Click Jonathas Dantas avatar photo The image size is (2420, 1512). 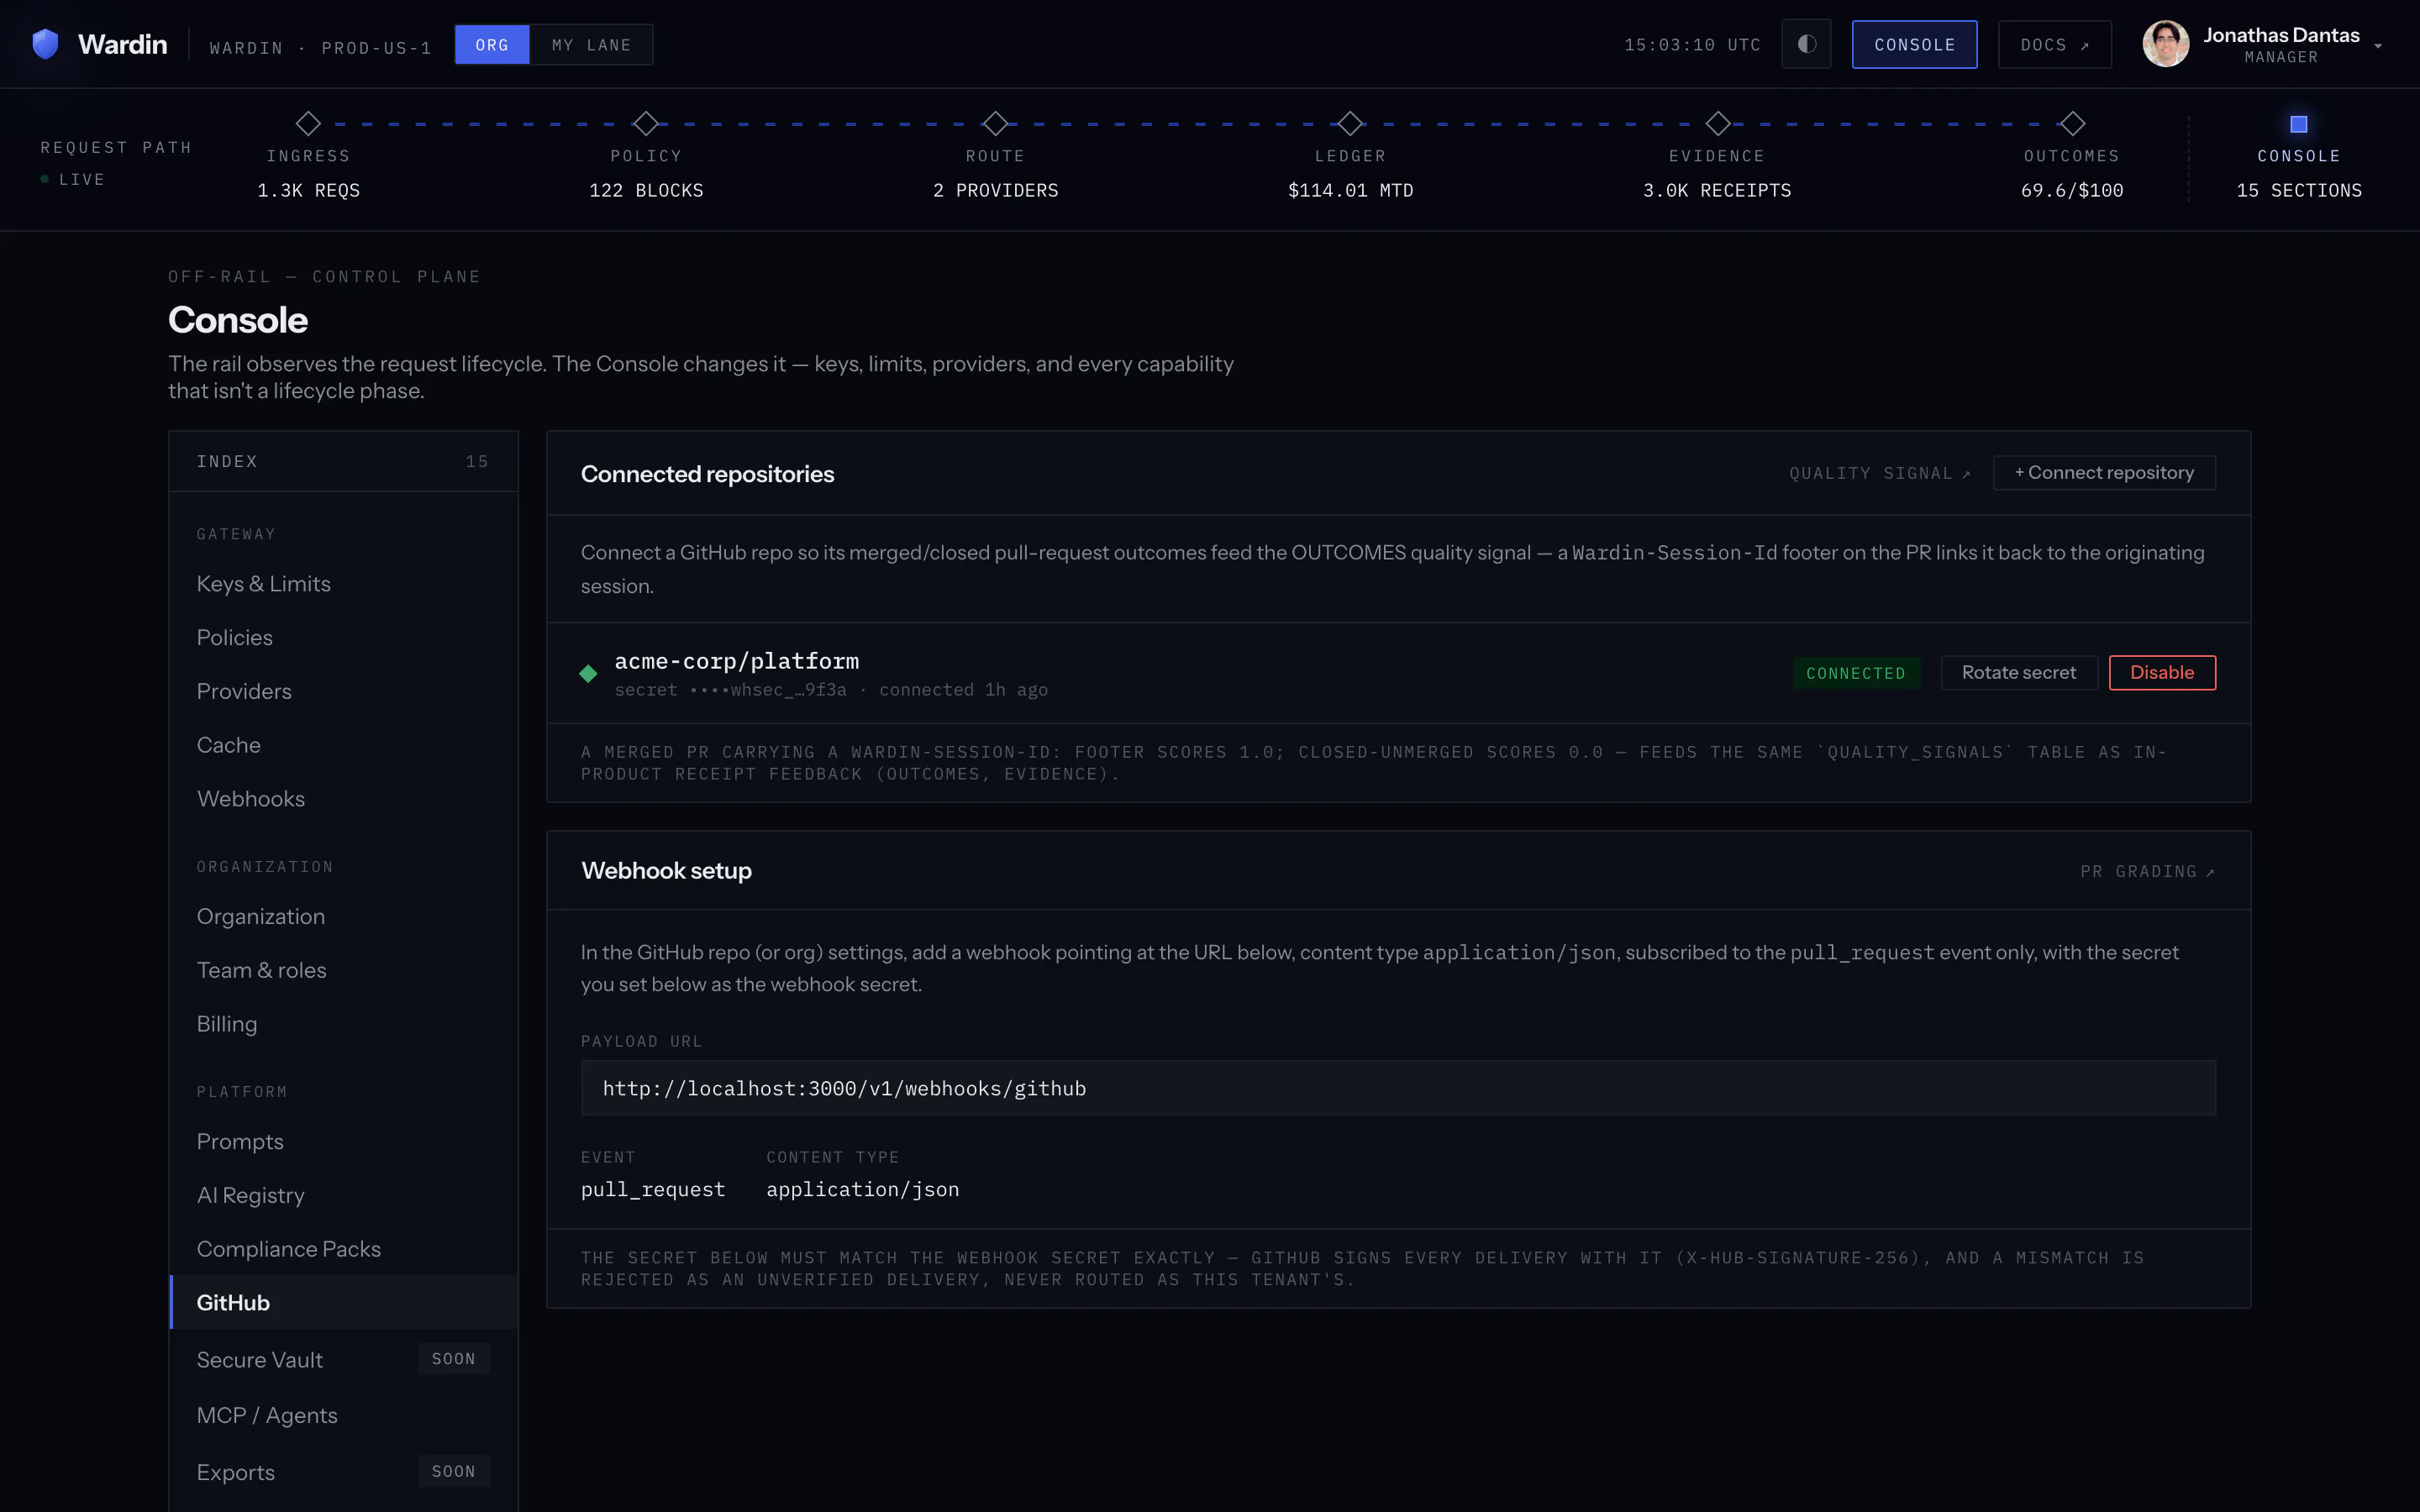coord(2166,44)
